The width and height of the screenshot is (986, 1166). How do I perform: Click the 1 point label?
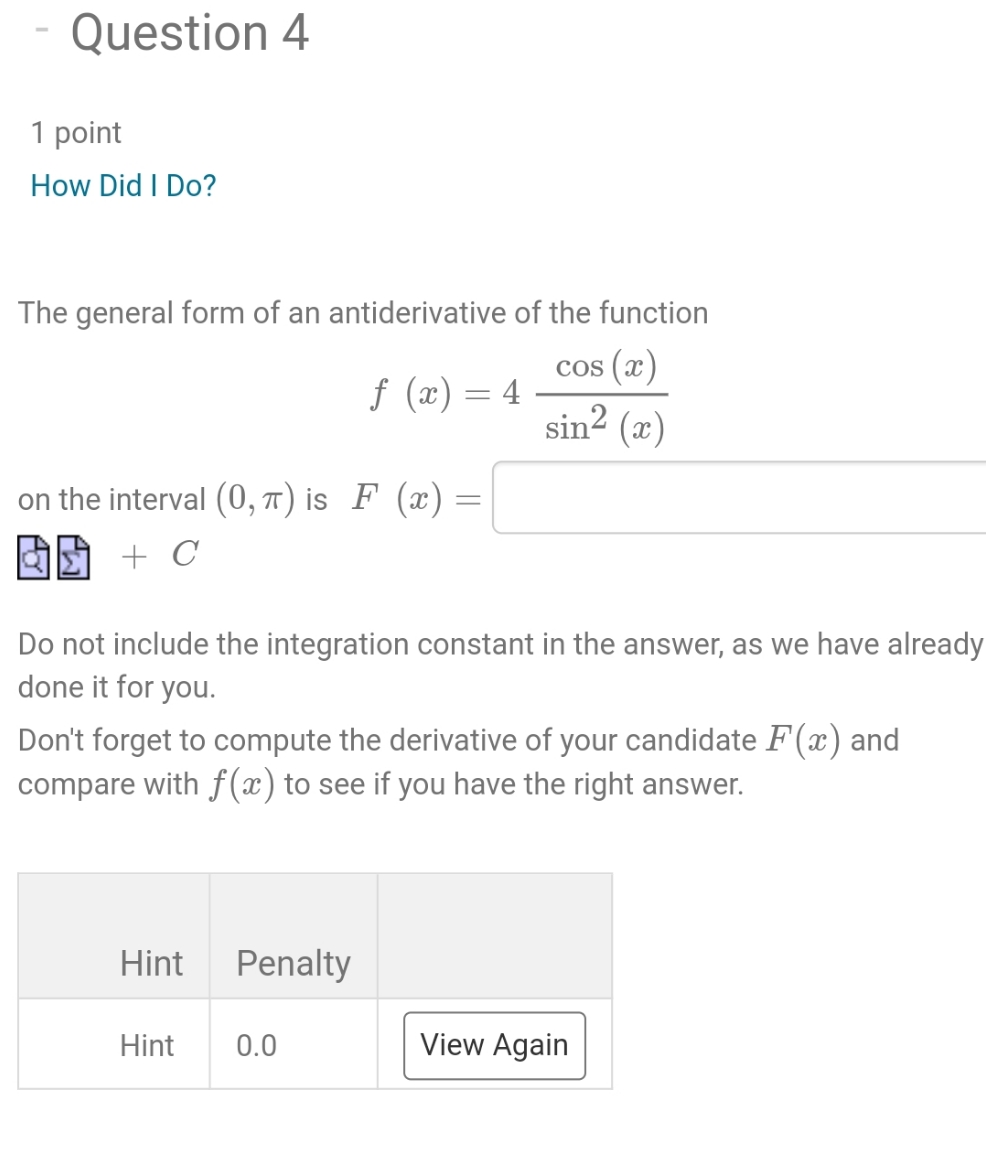(75, 132)
